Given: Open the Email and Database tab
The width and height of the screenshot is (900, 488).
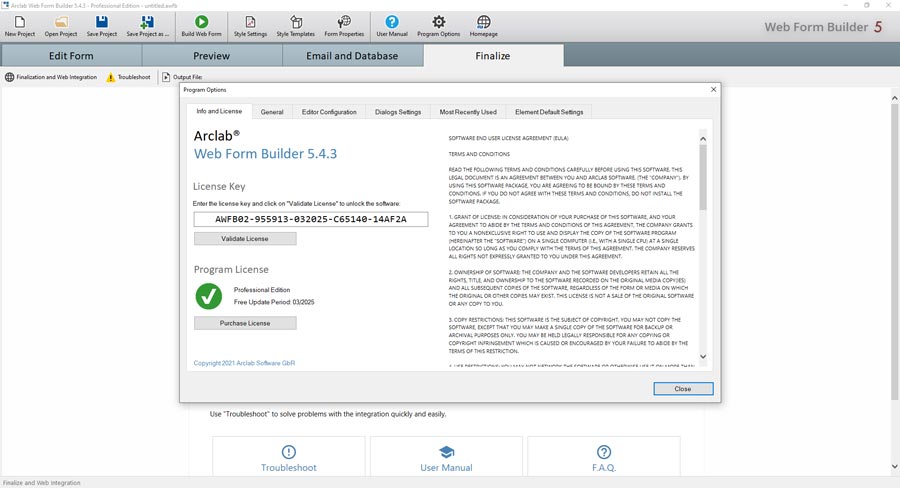Looking at the screenshot, I should pos(352,56).
